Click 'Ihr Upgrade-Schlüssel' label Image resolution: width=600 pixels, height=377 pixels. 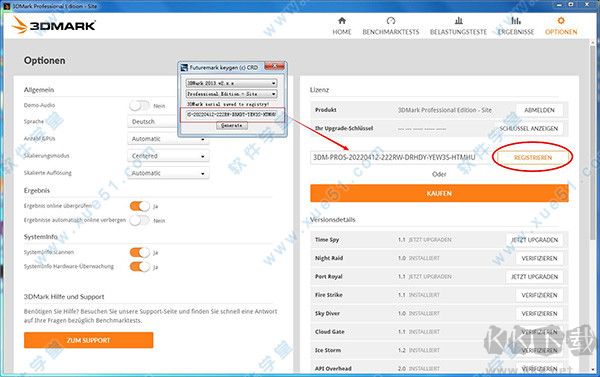(344, 128)
